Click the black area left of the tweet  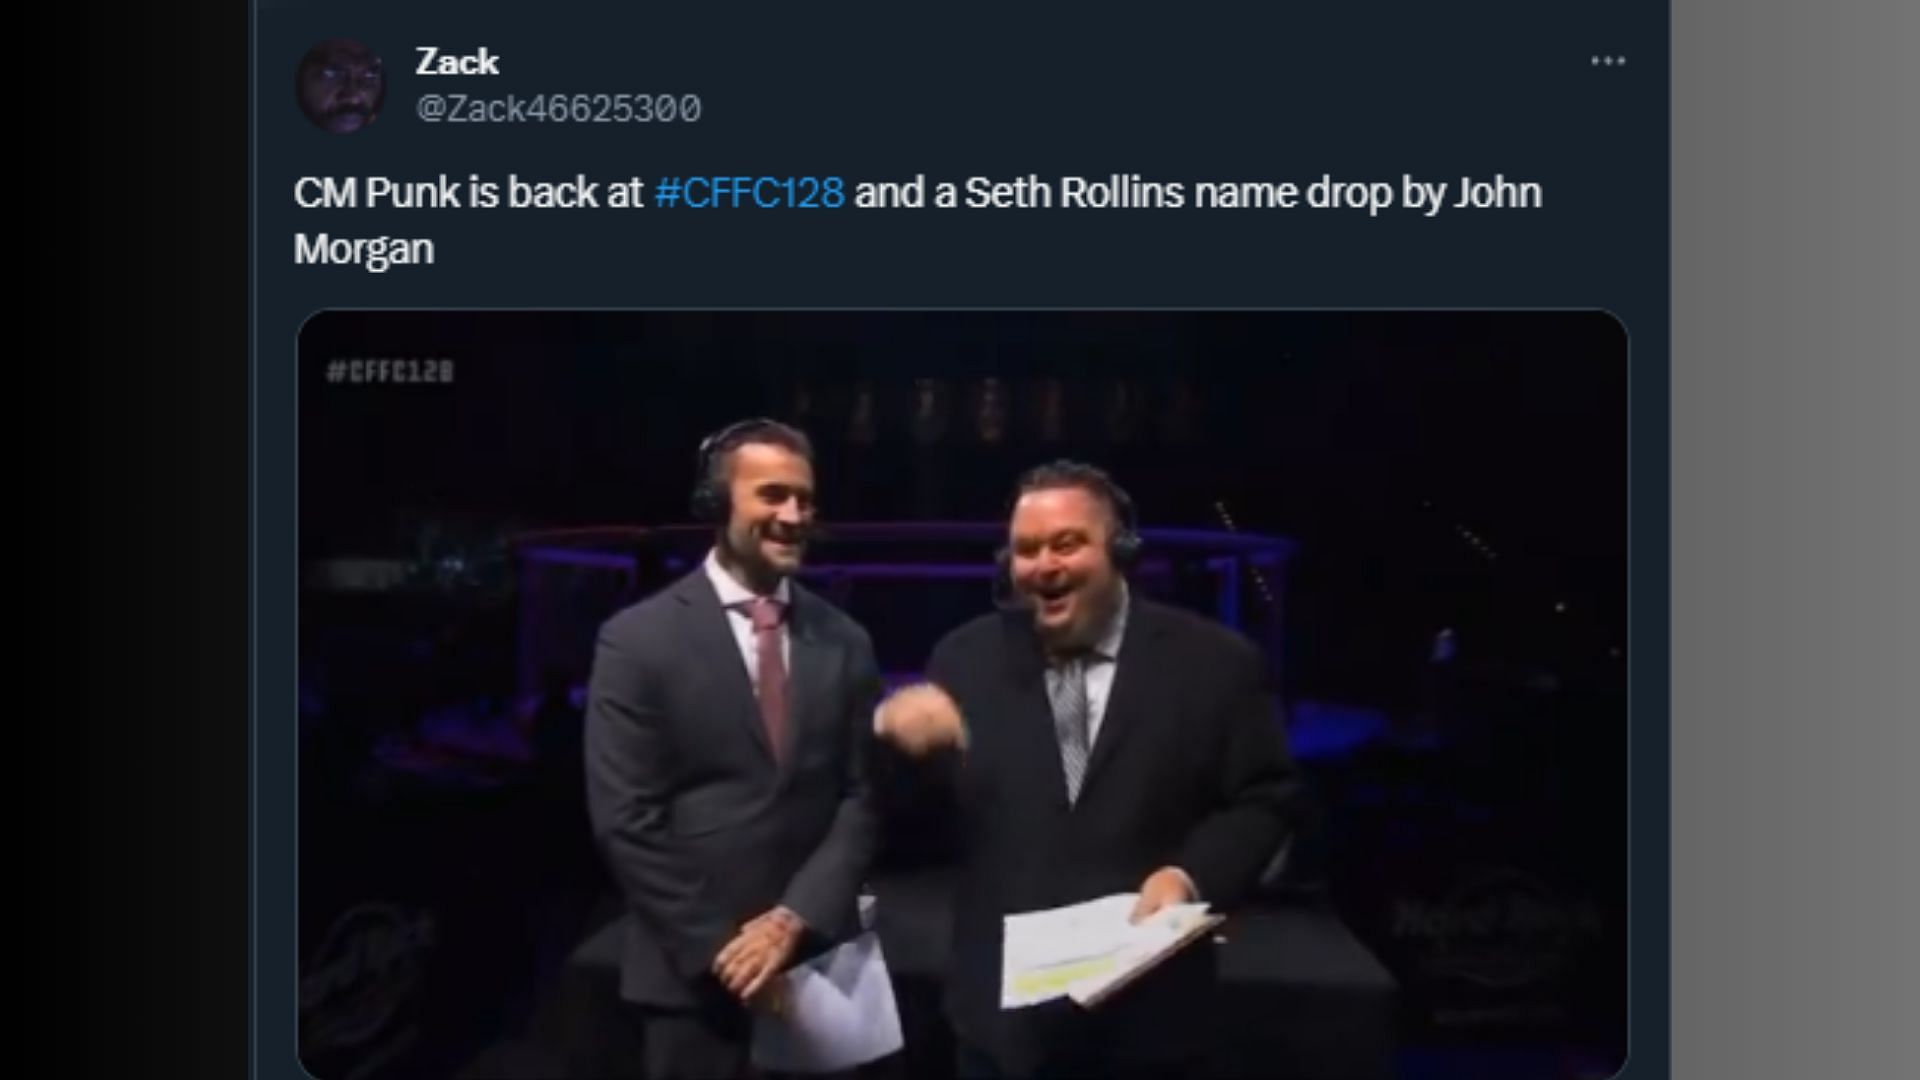click(x=124, y=540)
